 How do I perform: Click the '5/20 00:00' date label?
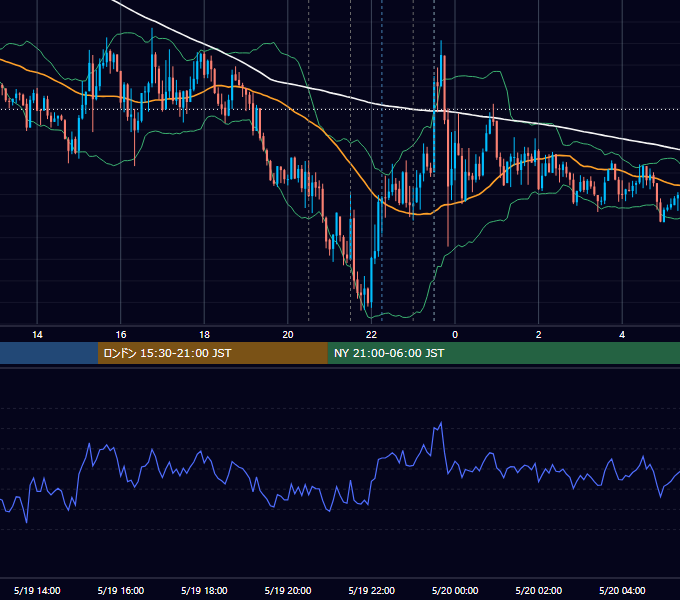click(455, 590)
